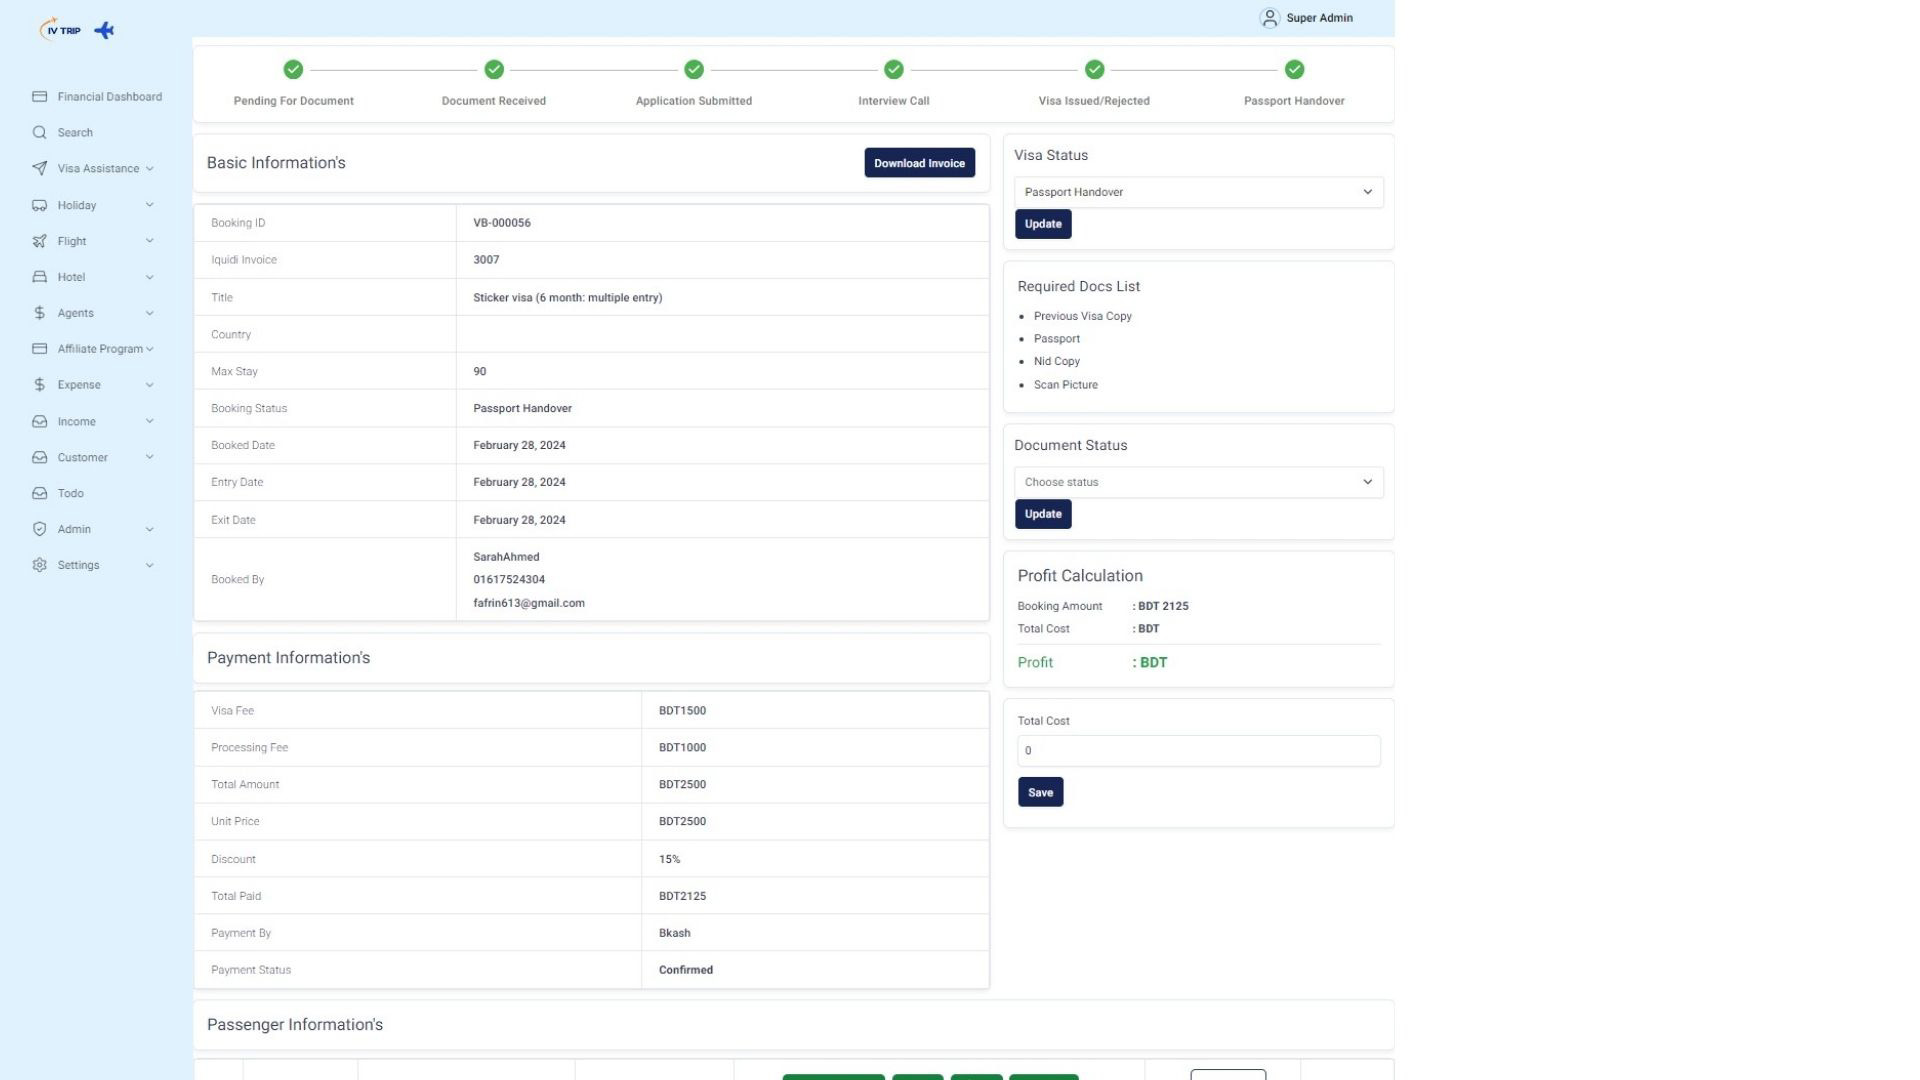Click the IV Trip airplane logo
The height and width of the screenshot is (1080, 1920).
click(104, 30)
